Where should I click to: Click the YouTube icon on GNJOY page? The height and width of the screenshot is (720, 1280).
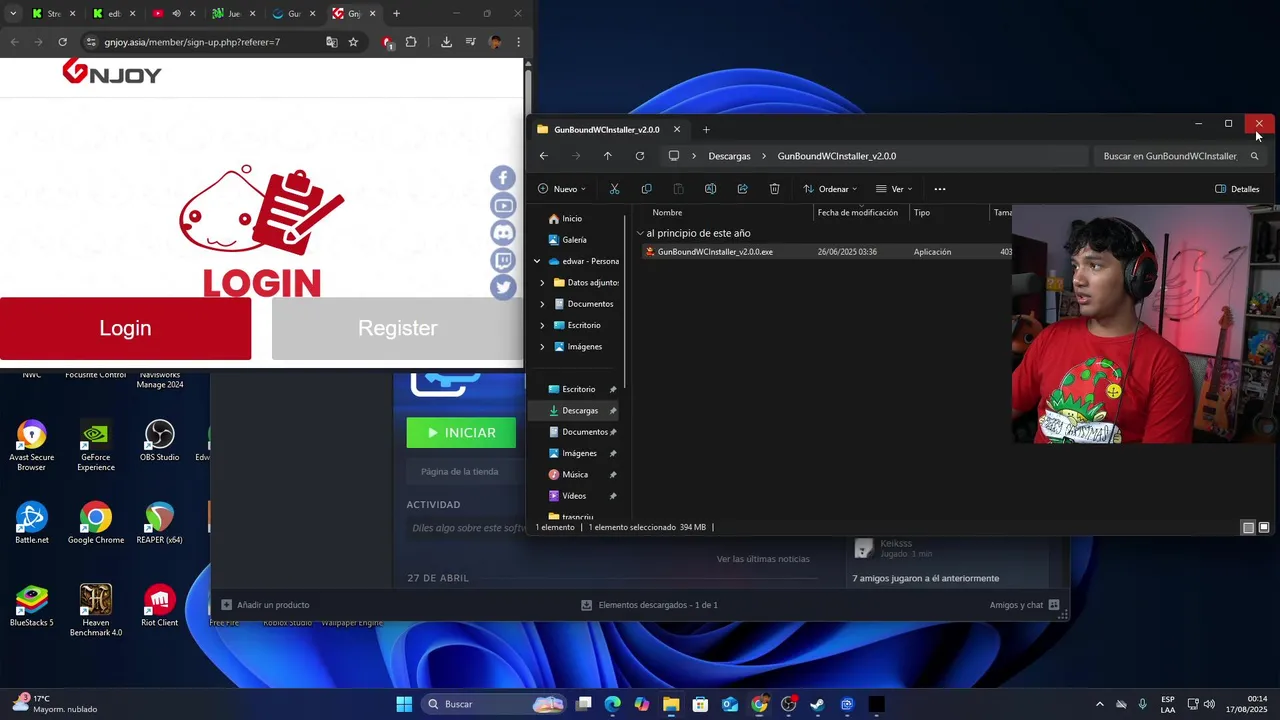point(503,205)
